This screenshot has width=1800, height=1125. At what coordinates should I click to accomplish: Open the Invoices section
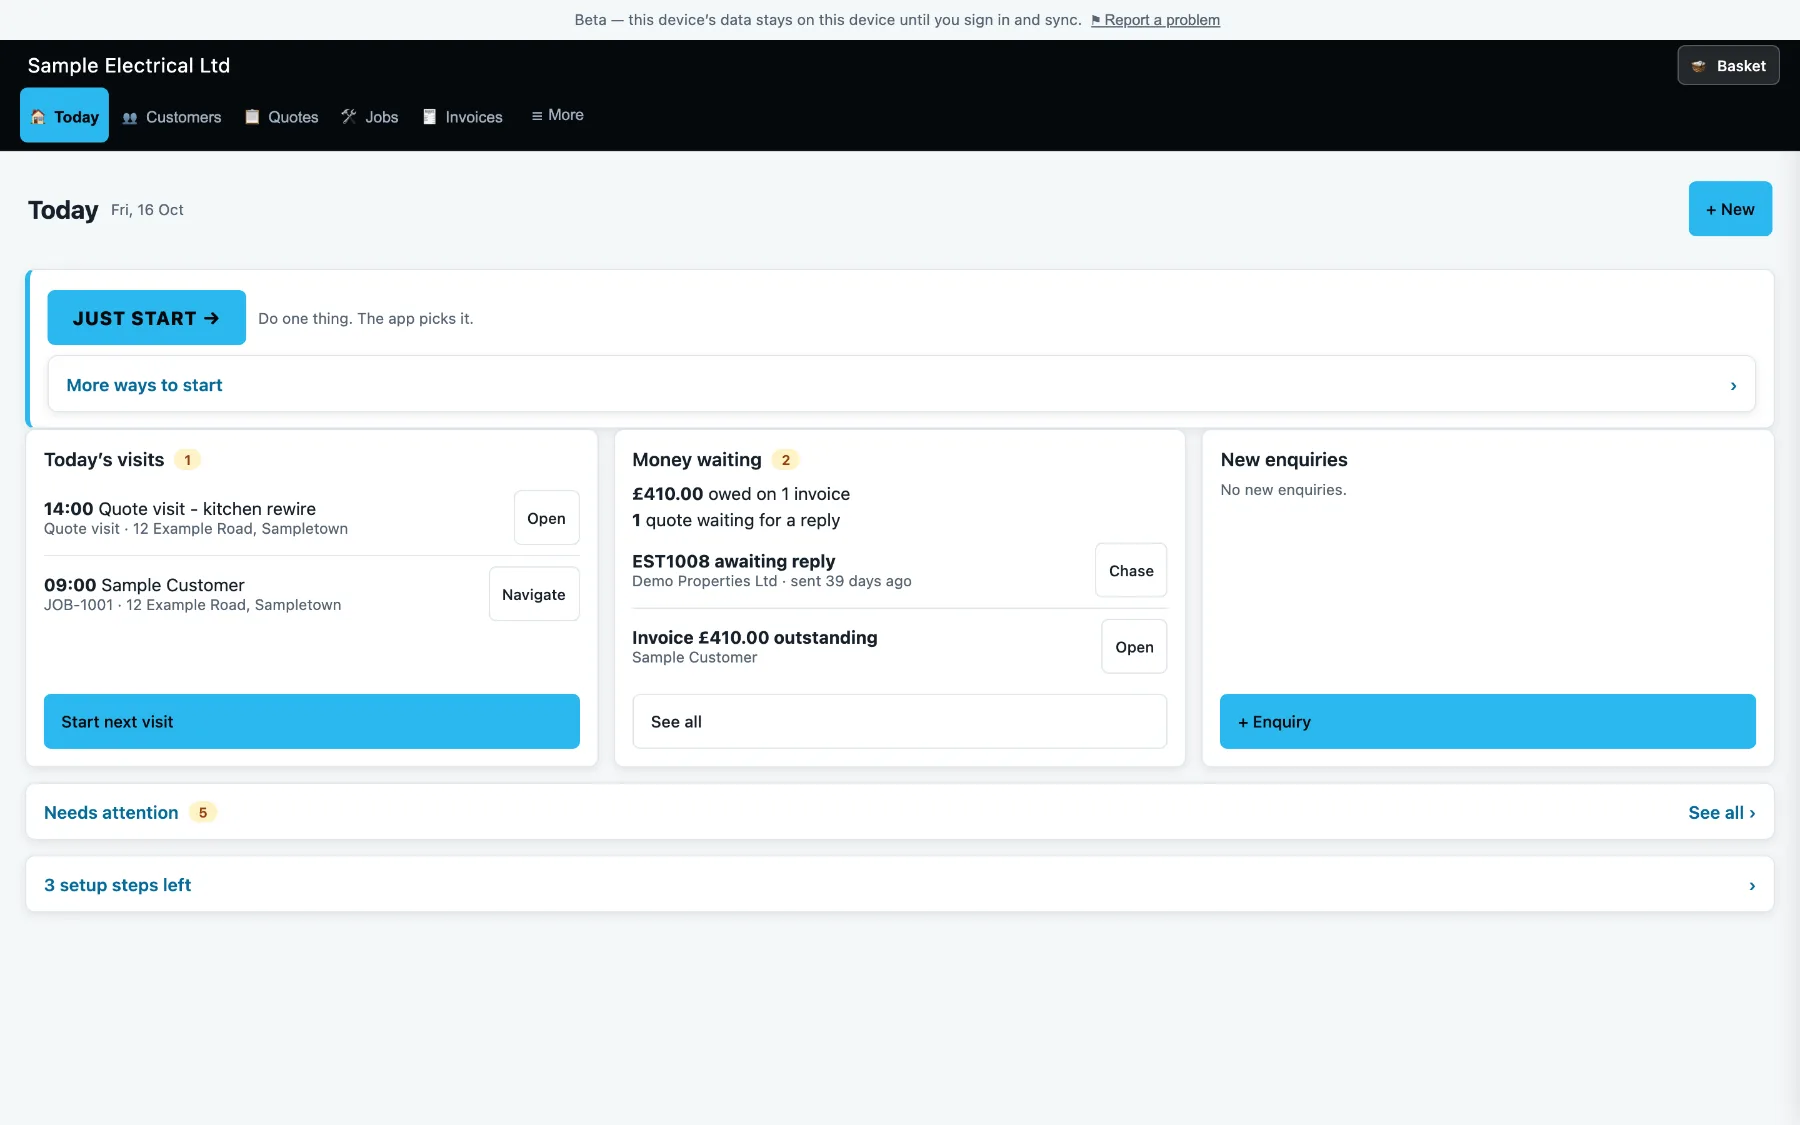[463, 117]
